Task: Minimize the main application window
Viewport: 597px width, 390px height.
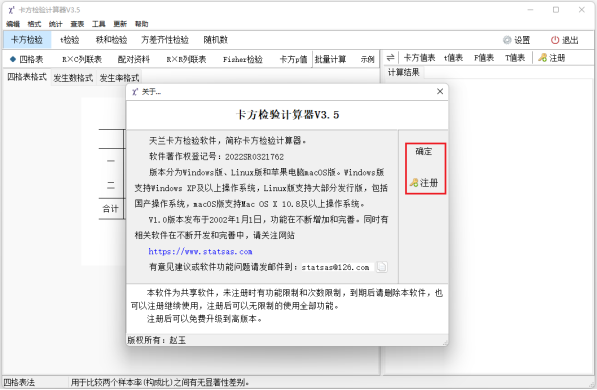Action: coord(530,10)
